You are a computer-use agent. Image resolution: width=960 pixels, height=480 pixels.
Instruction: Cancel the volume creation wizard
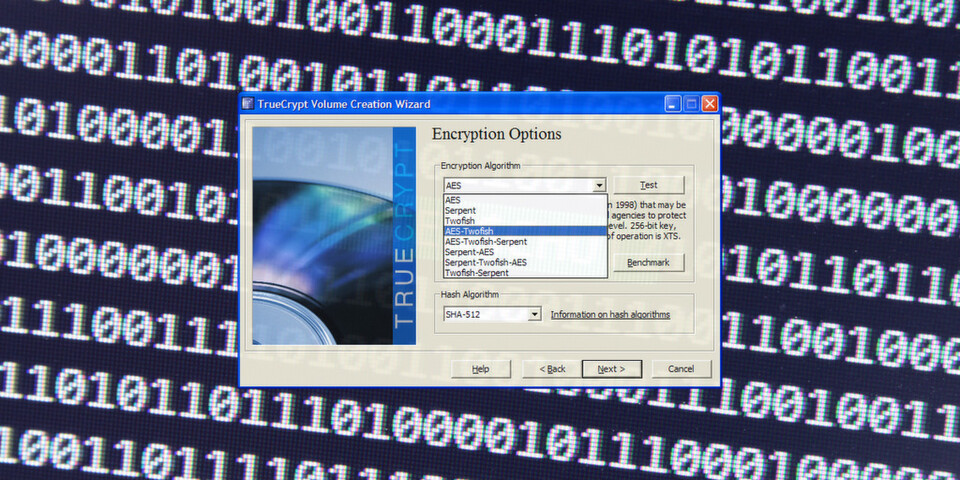tap(681, 369)
